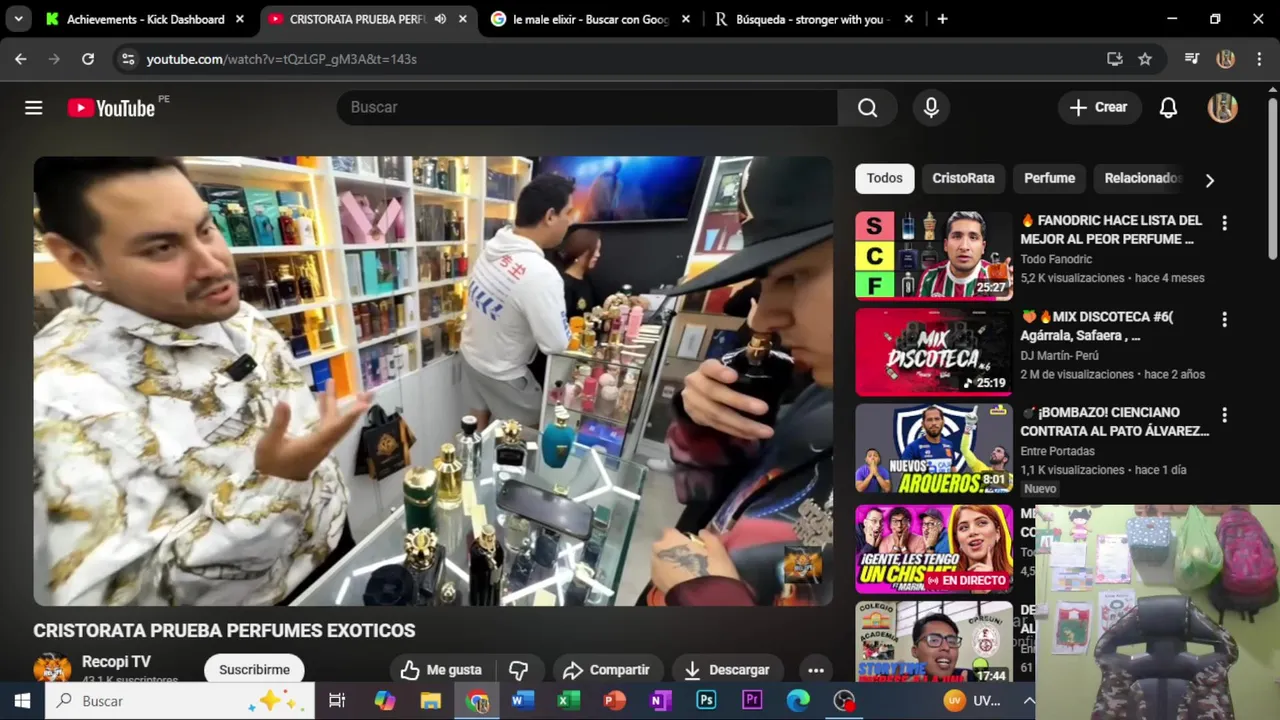
Task: Click the Compartir button
Action: 606,670
